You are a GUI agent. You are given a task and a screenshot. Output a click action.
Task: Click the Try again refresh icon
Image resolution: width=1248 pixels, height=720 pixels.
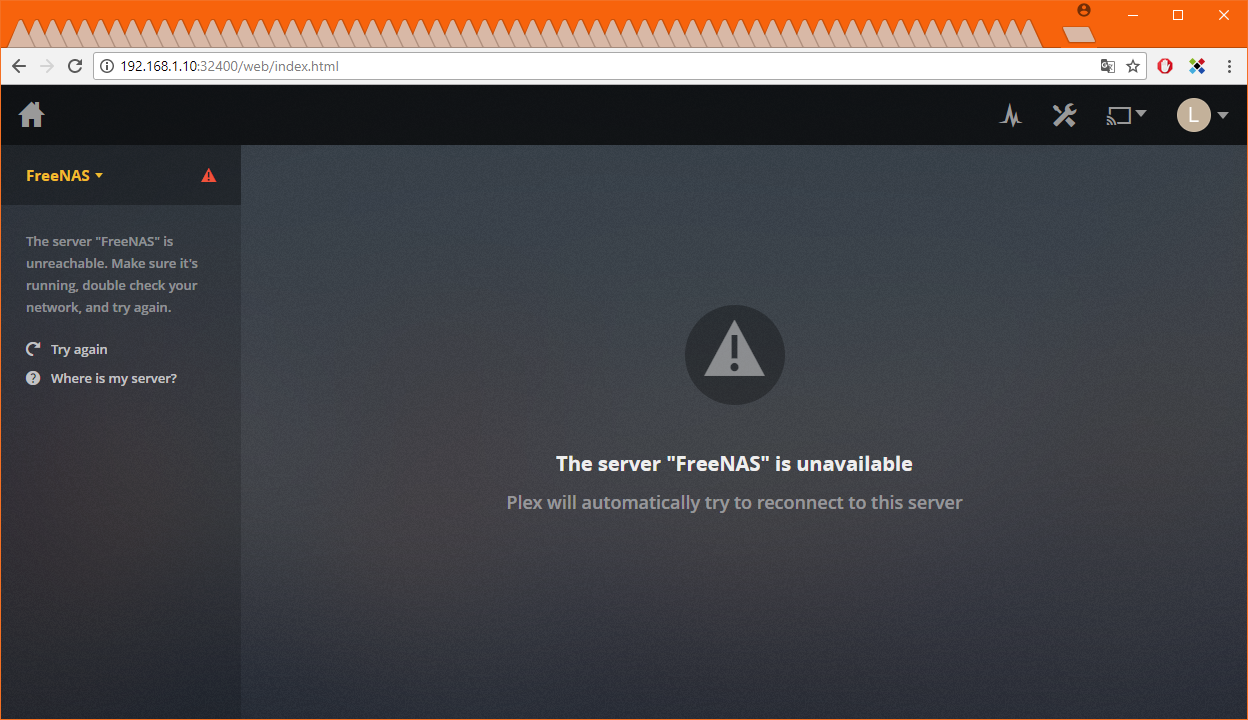point(33,349)
